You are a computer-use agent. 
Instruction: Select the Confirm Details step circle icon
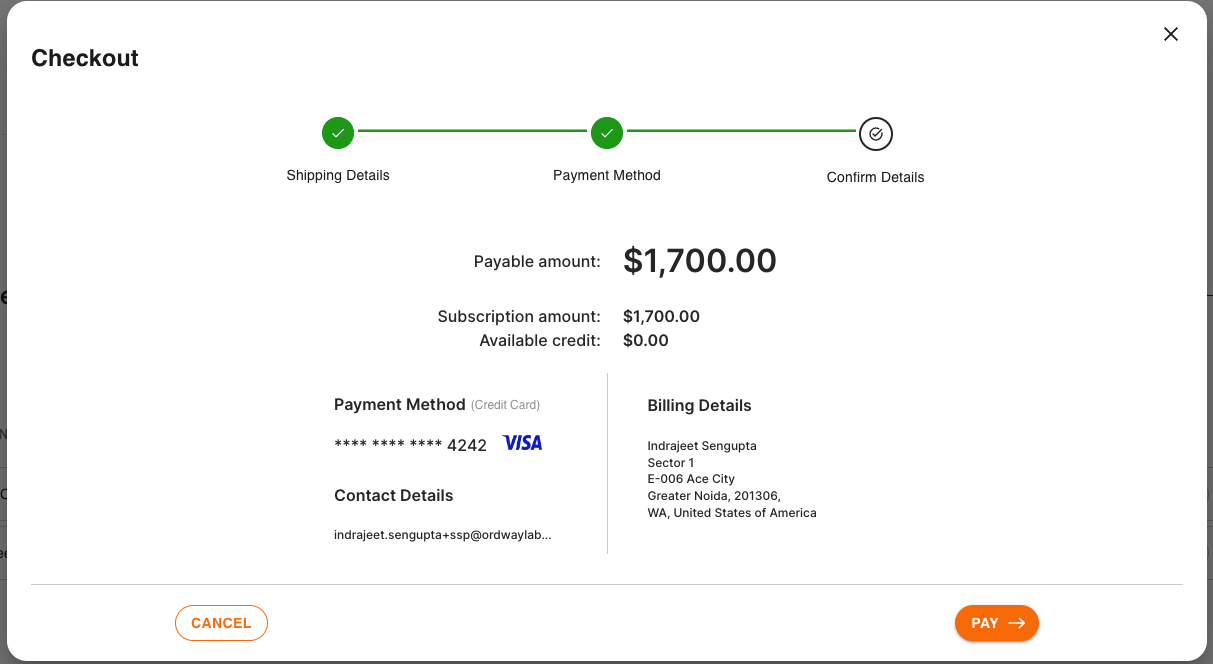click(875, 133)
